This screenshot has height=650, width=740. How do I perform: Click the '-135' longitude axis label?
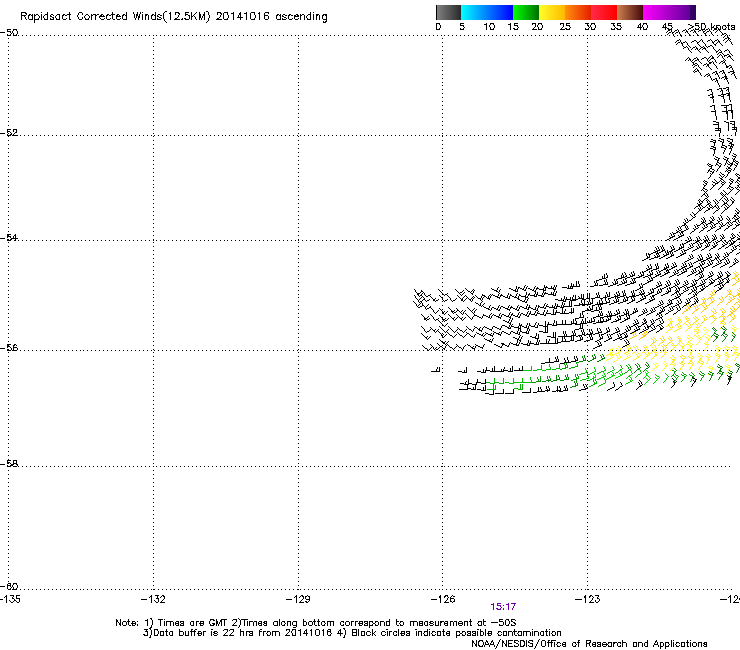pos(9,599)
